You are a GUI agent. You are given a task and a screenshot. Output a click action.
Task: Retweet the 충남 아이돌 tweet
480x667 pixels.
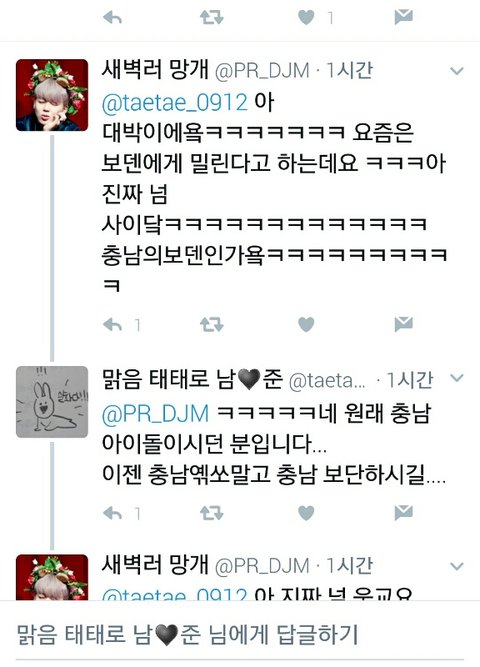[211, 513]
